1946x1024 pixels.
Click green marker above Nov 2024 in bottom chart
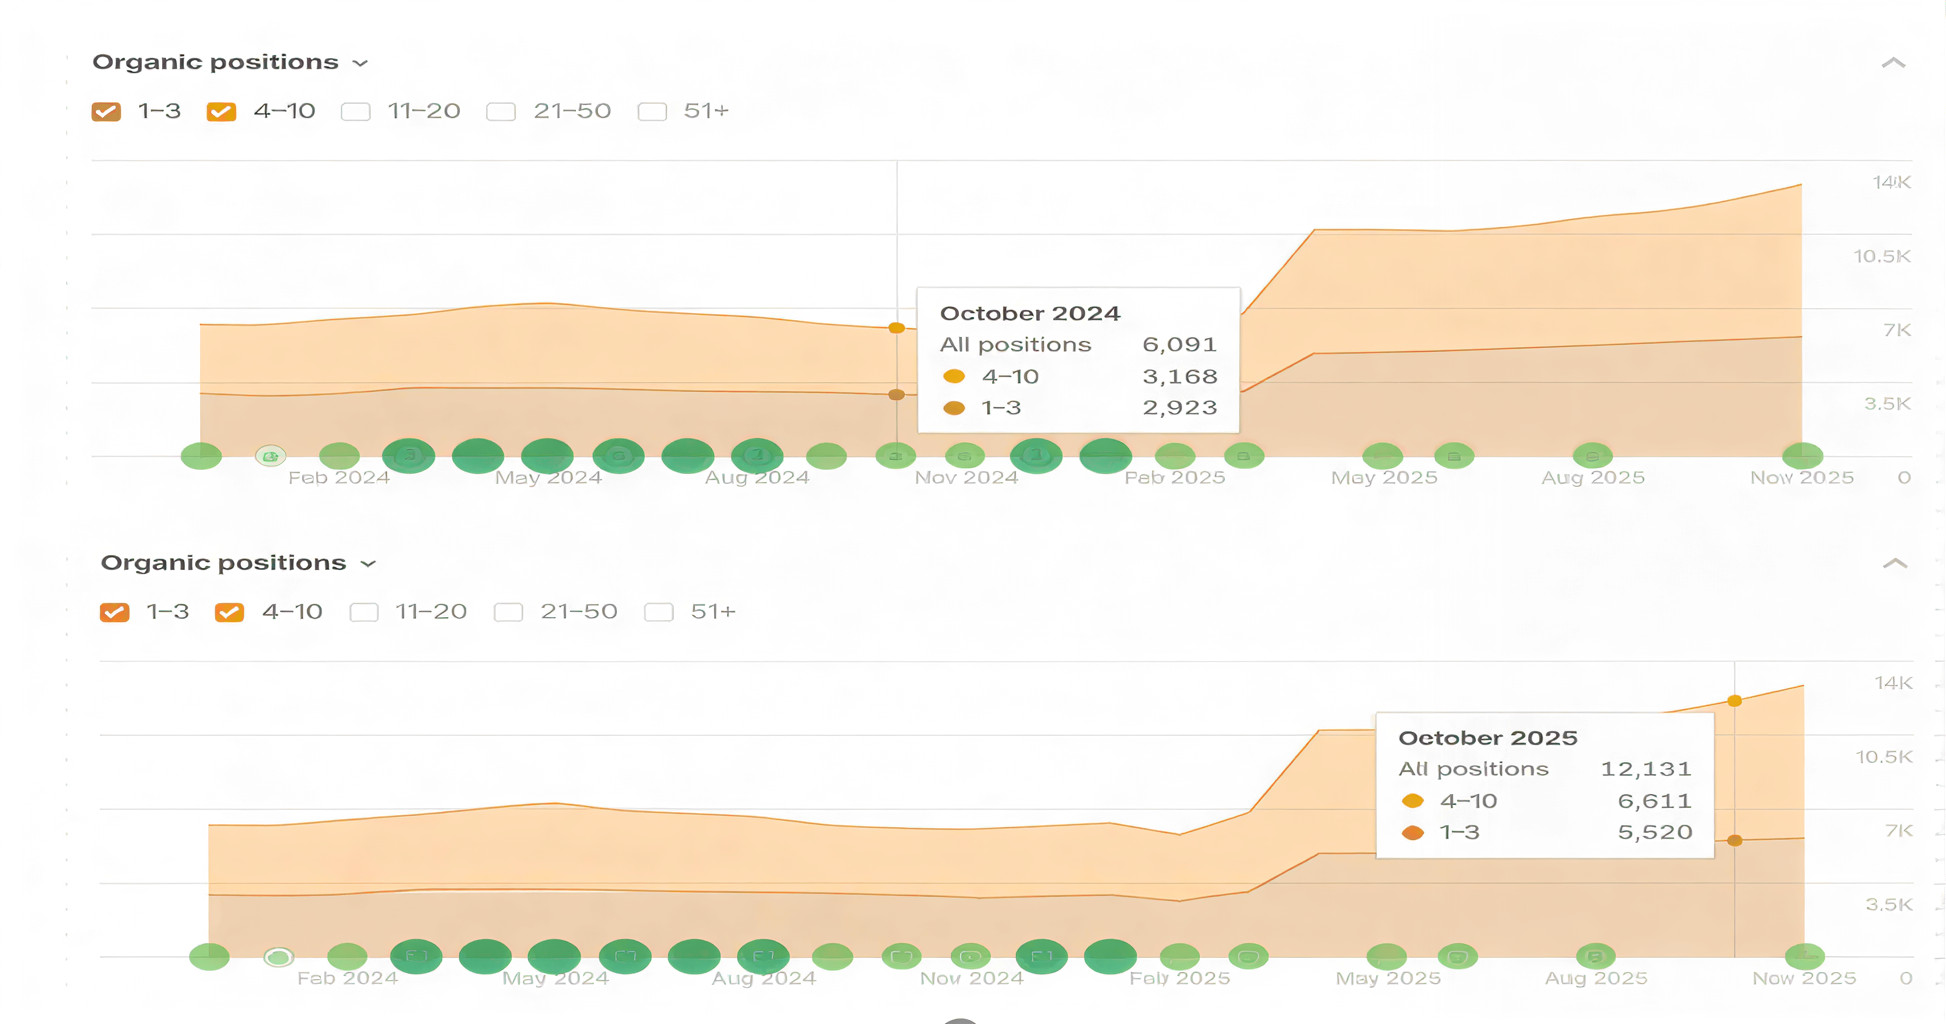click(970, 956)
